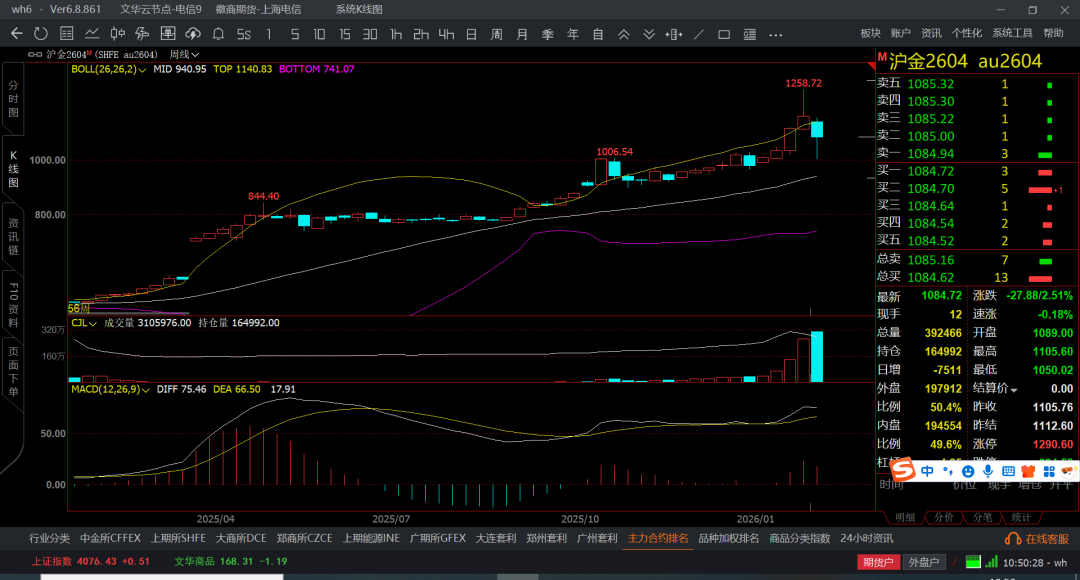Open the 帮助 menu
This screenshot has width=1080, height=580.
(x=1053, y=33)
